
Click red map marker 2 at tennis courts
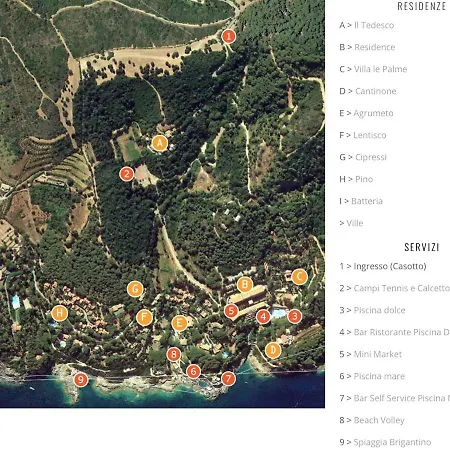point(127,174)
